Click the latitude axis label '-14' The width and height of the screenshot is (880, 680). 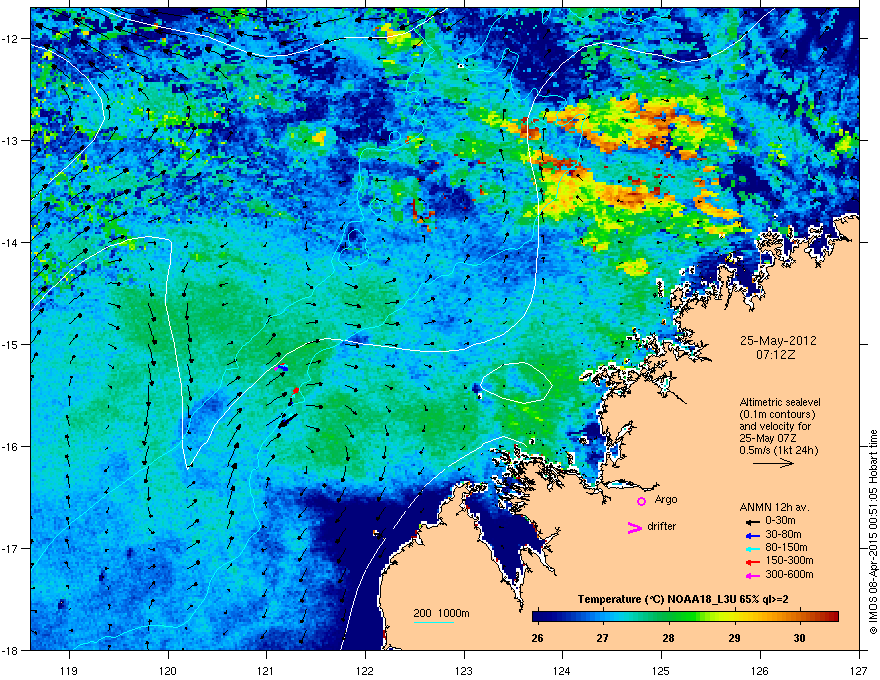point(10,242)
